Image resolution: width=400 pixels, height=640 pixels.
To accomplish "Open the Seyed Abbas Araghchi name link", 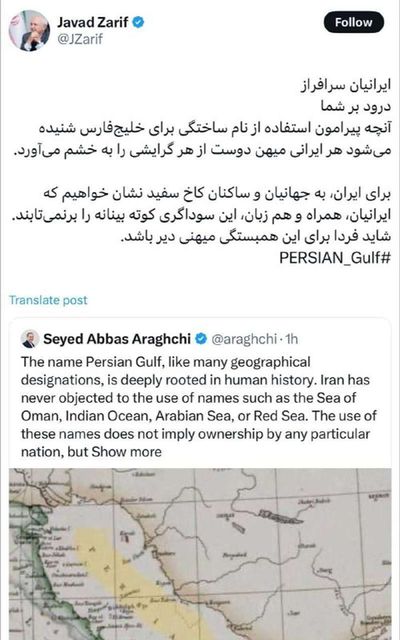I will (x=117, y=339).
